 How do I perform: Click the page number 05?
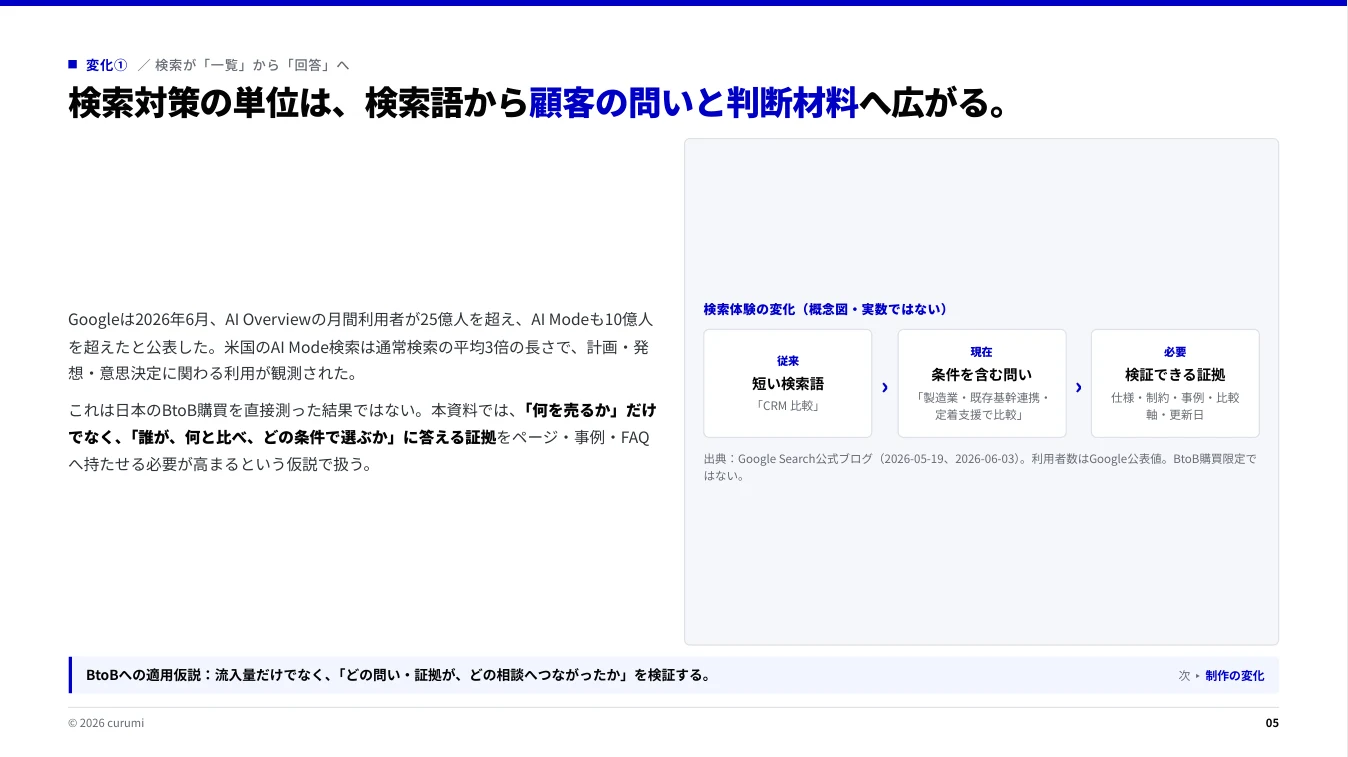1272,722
